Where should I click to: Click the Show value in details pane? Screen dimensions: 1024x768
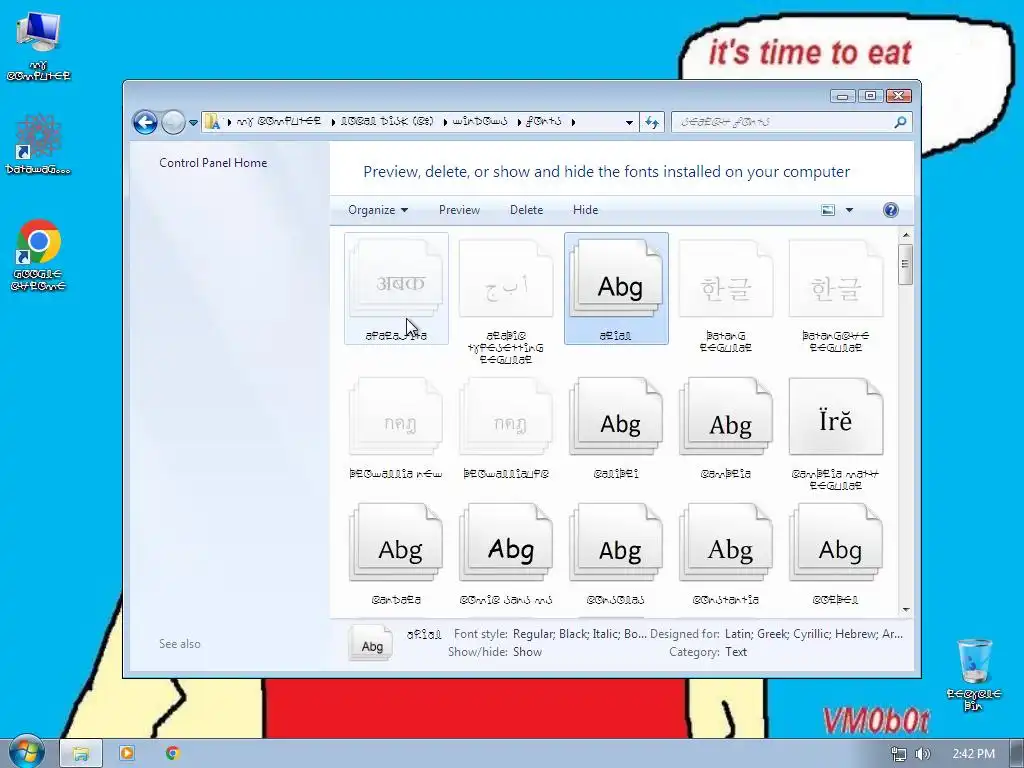coord(528,652)
